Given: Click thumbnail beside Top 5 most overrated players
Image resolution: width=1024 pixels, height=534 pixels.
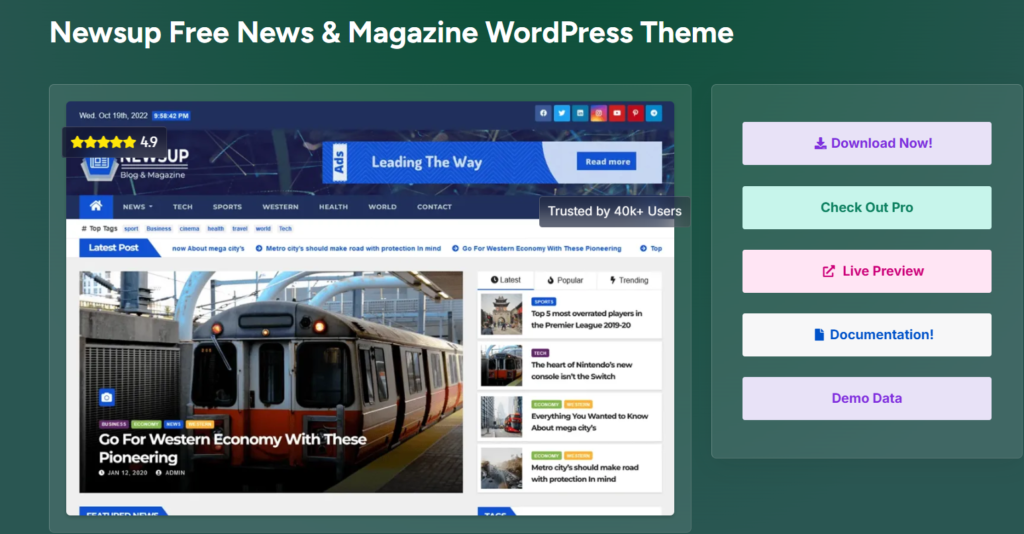Looking at the screenshot, I should tap(502, 314).
